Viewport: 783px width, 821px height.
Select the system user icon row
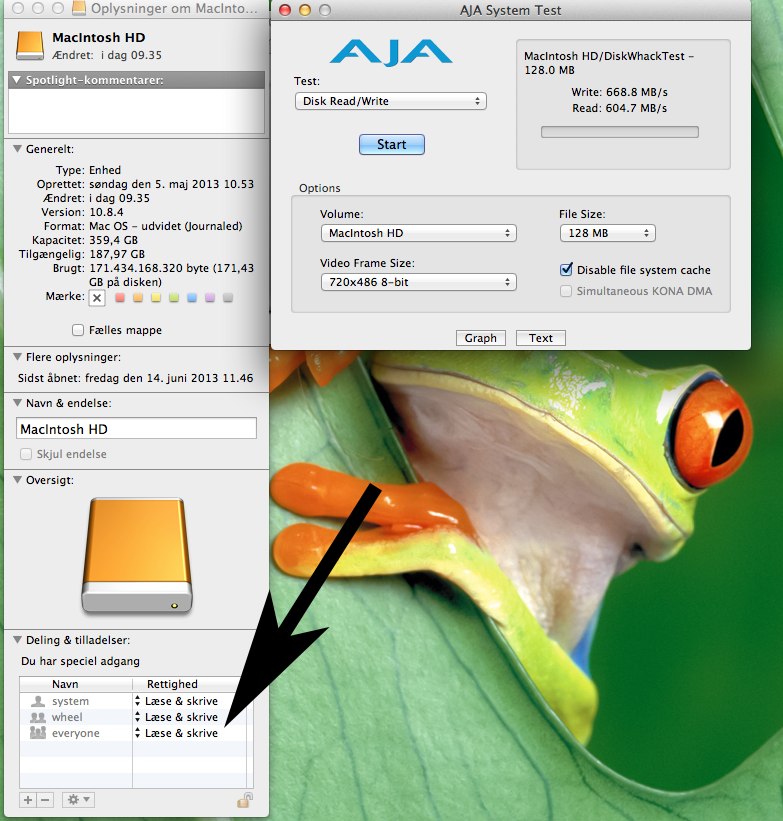(x=38, y=701)
